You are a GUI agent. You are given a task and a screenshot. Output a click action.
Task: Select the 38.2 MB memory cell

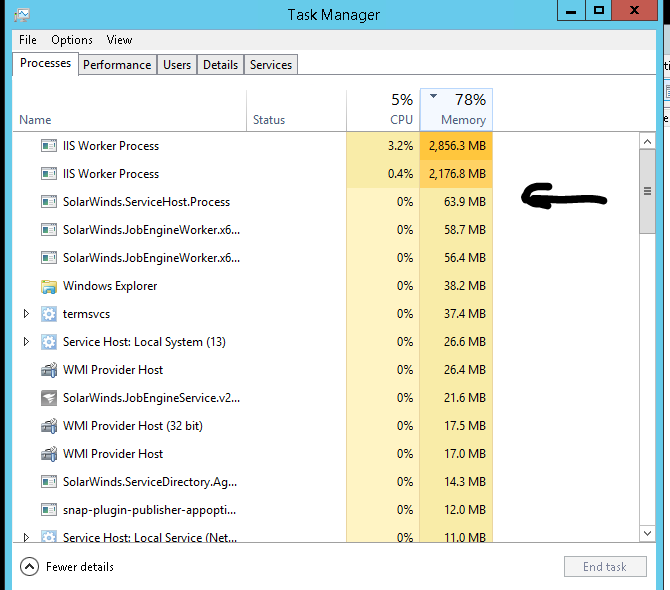coord(456,286)
